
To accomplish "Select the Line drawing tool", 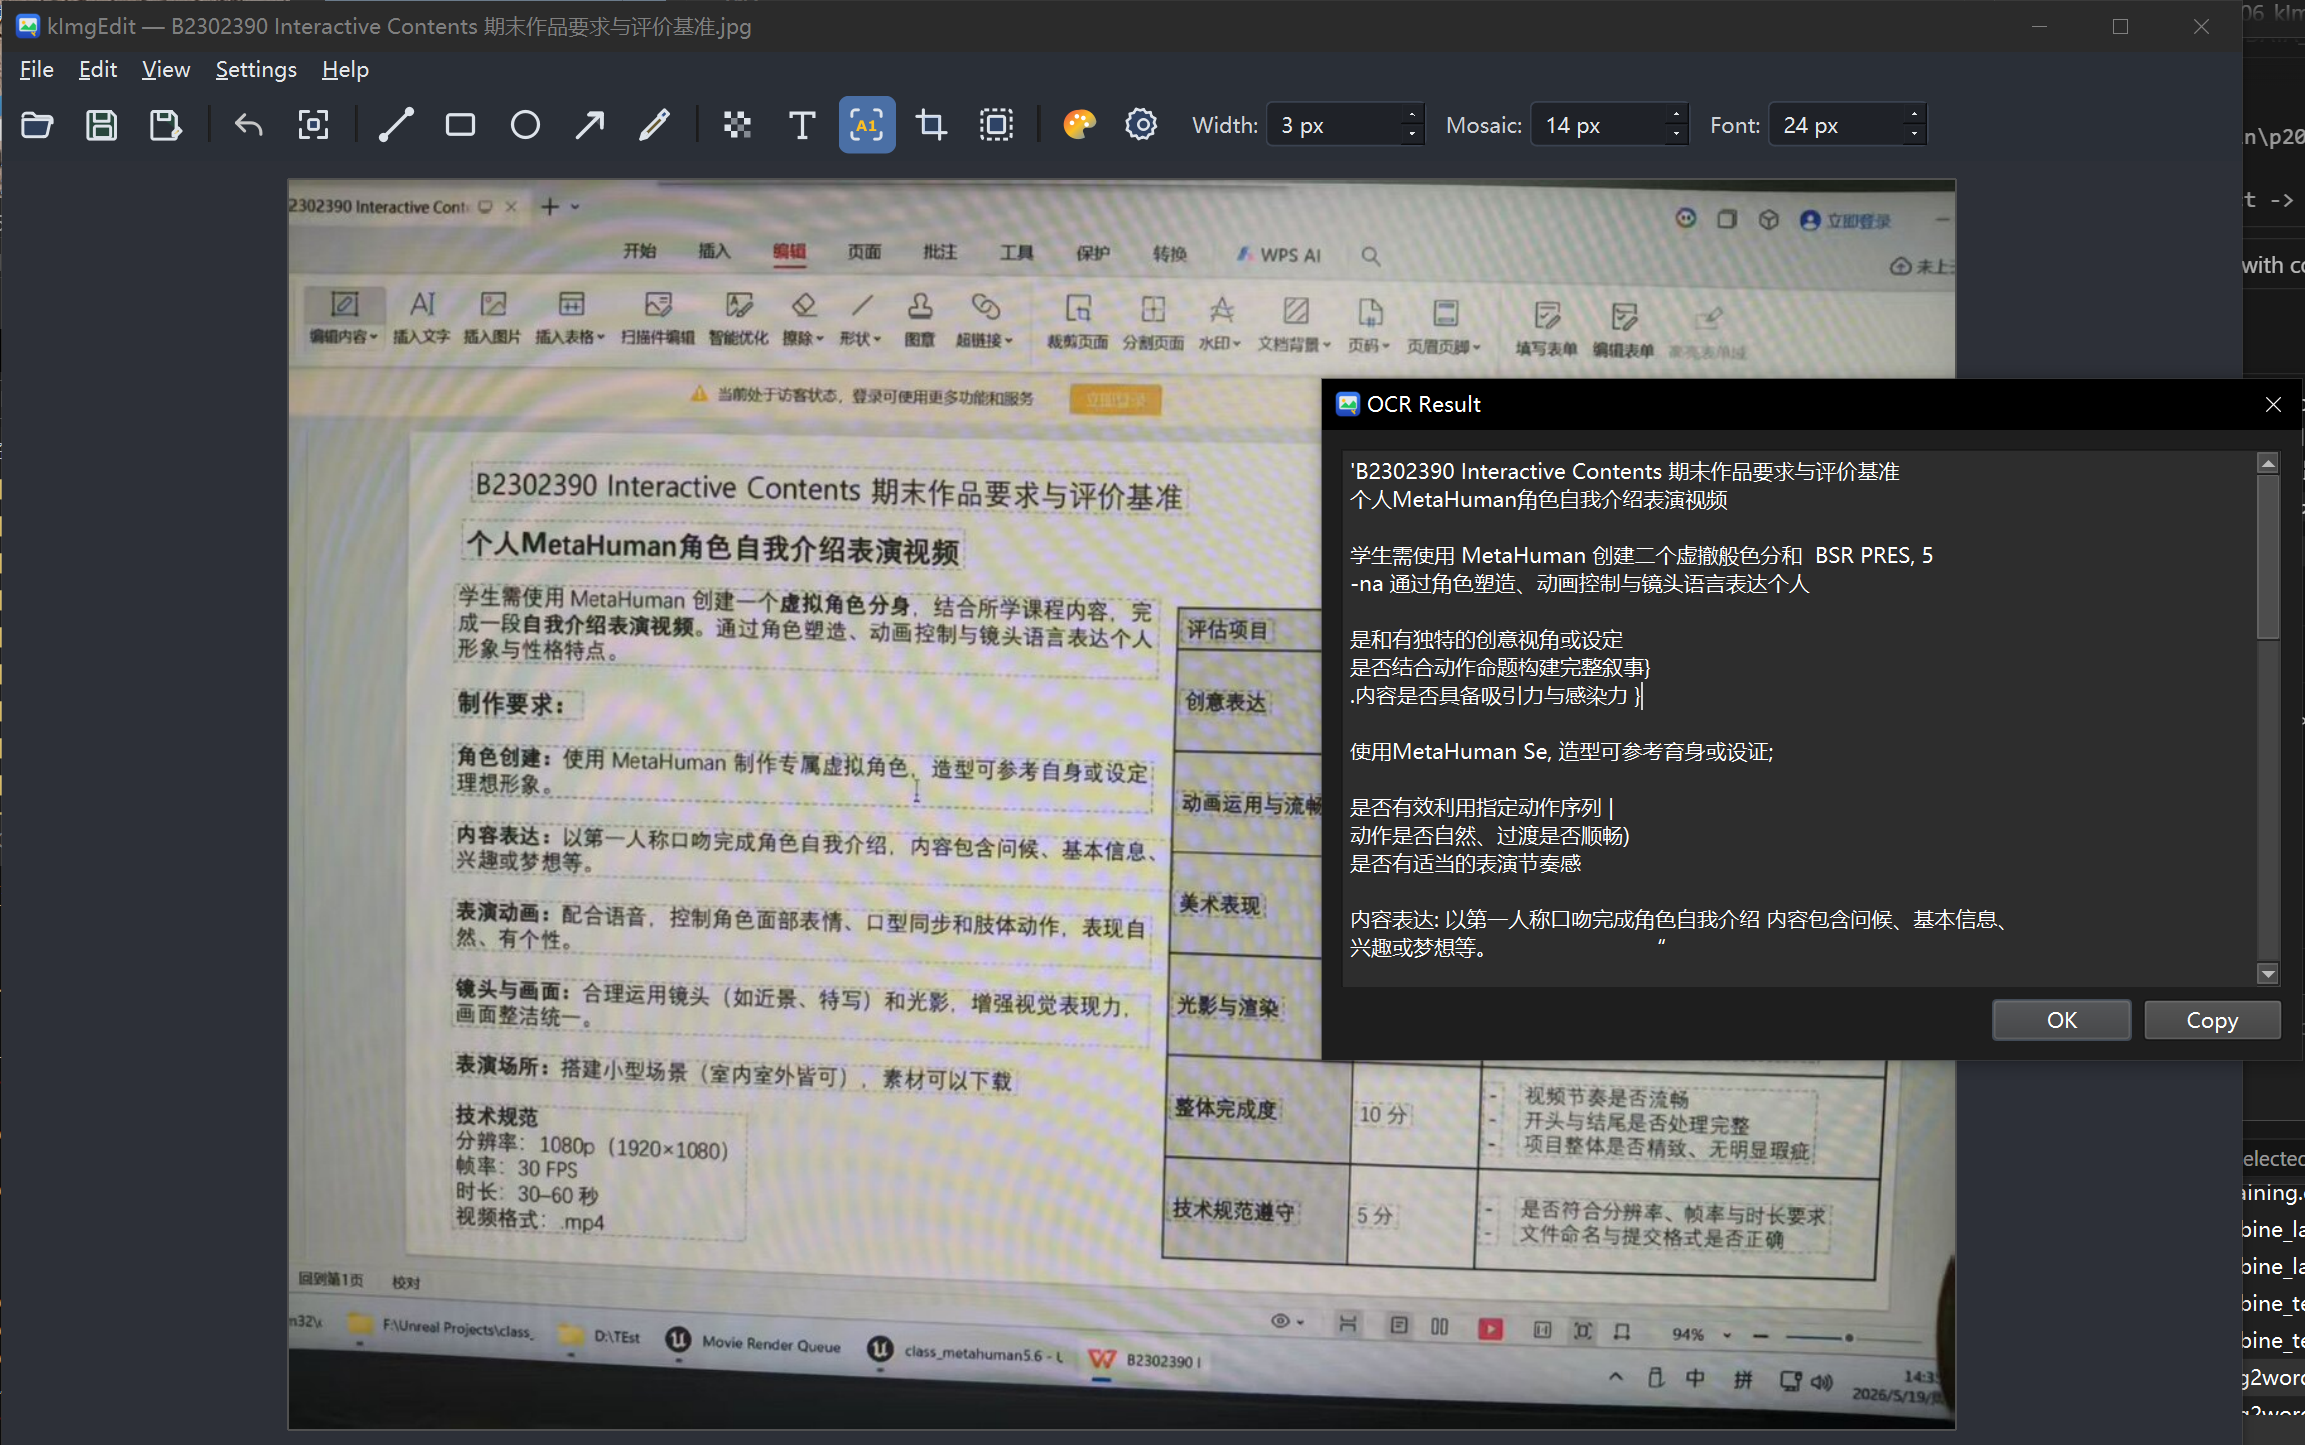I will point(396,125).
